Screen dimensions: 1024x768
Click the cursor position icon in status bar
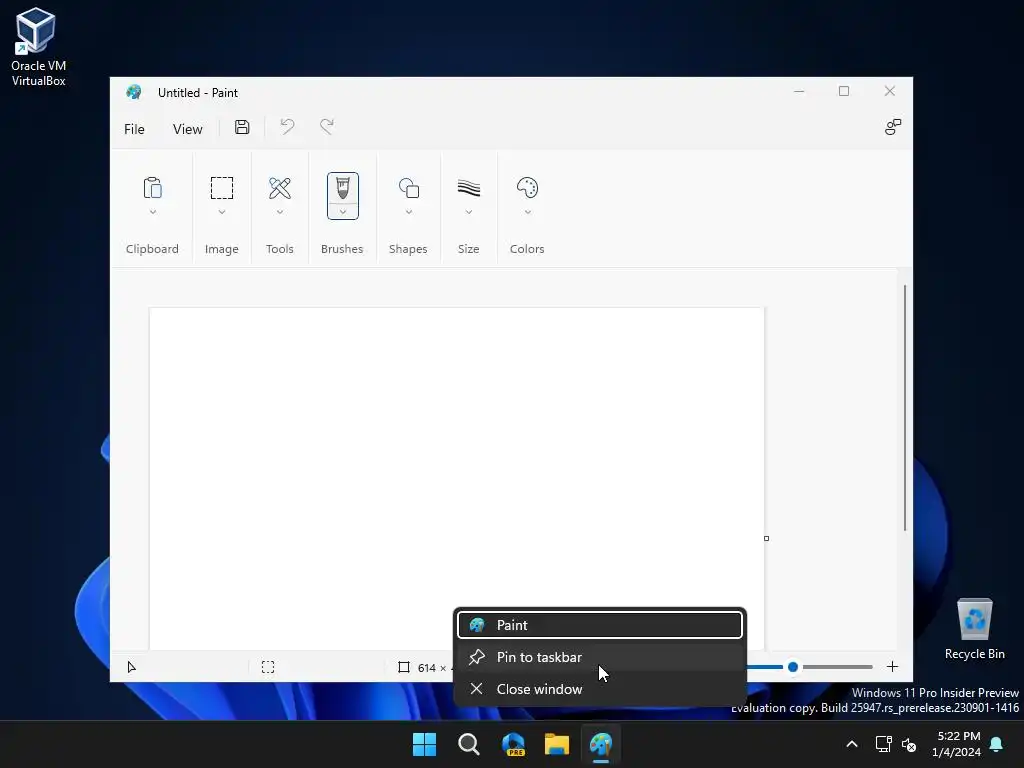tap(131, 667)
